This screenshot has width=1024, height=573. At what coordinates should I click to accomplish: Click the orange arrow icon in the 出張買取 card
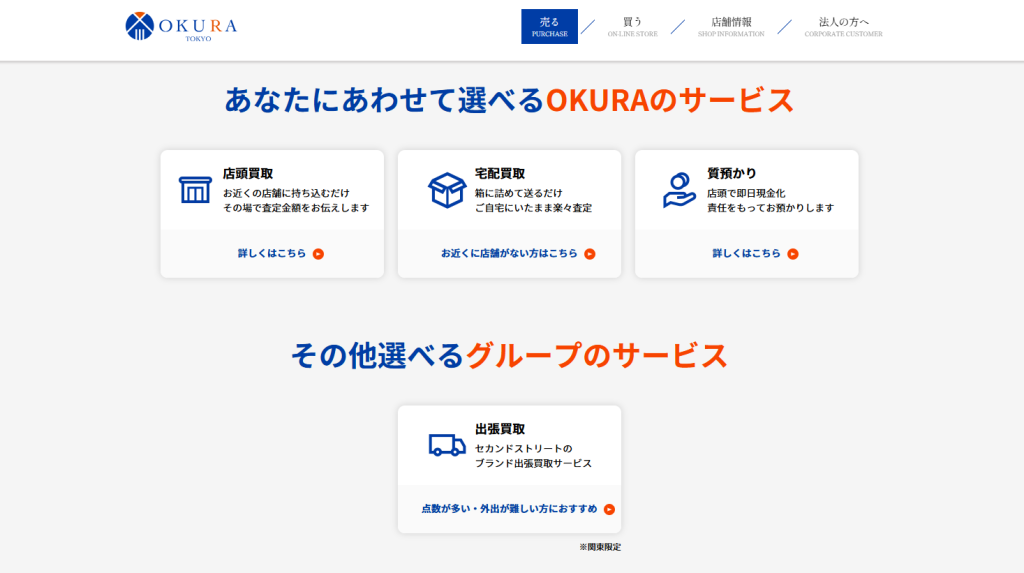click(x=609, y=510)
